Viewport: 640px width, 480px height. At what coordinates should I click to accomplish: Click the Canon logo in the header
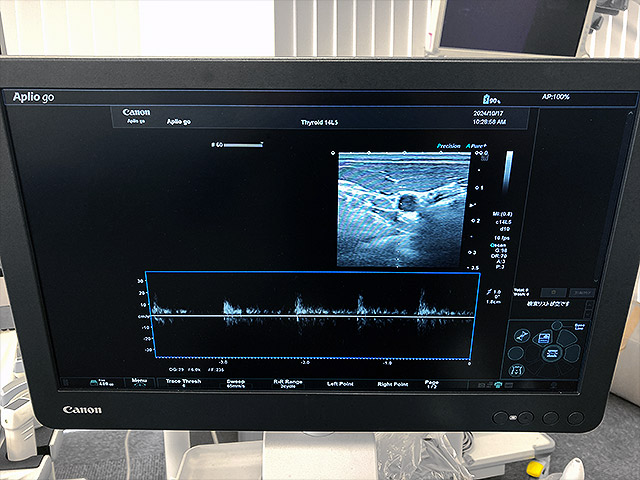(x=136, y=112)
